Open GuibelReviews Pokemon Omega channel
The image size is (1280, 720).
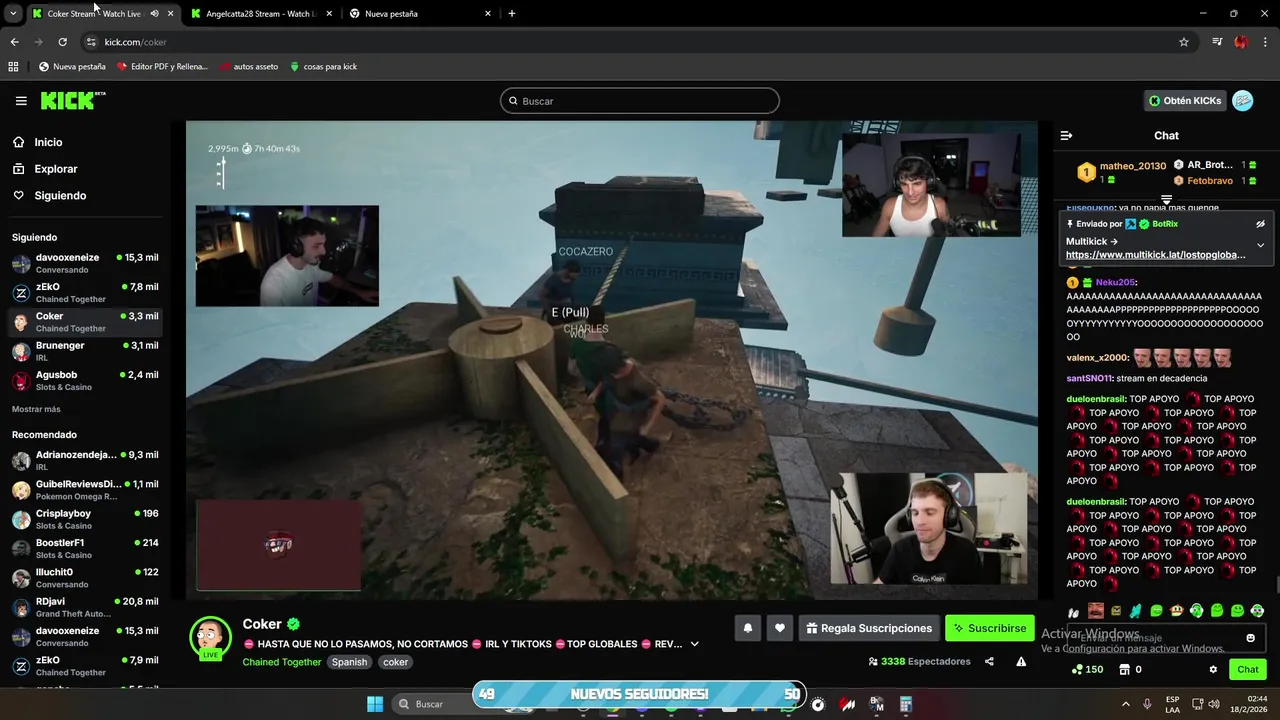(85, 490)
